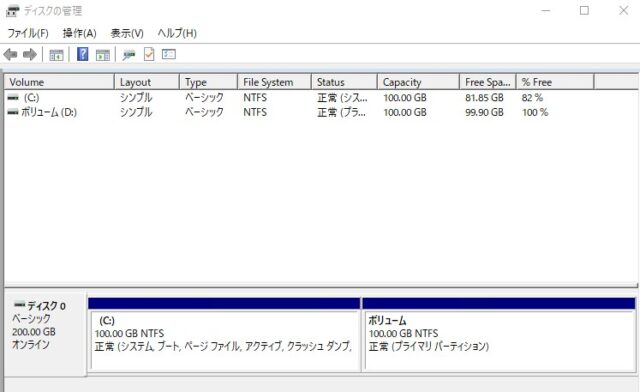Open the 操作(A) menu
This screenshot has height=392, width=640.
[80, 33]
